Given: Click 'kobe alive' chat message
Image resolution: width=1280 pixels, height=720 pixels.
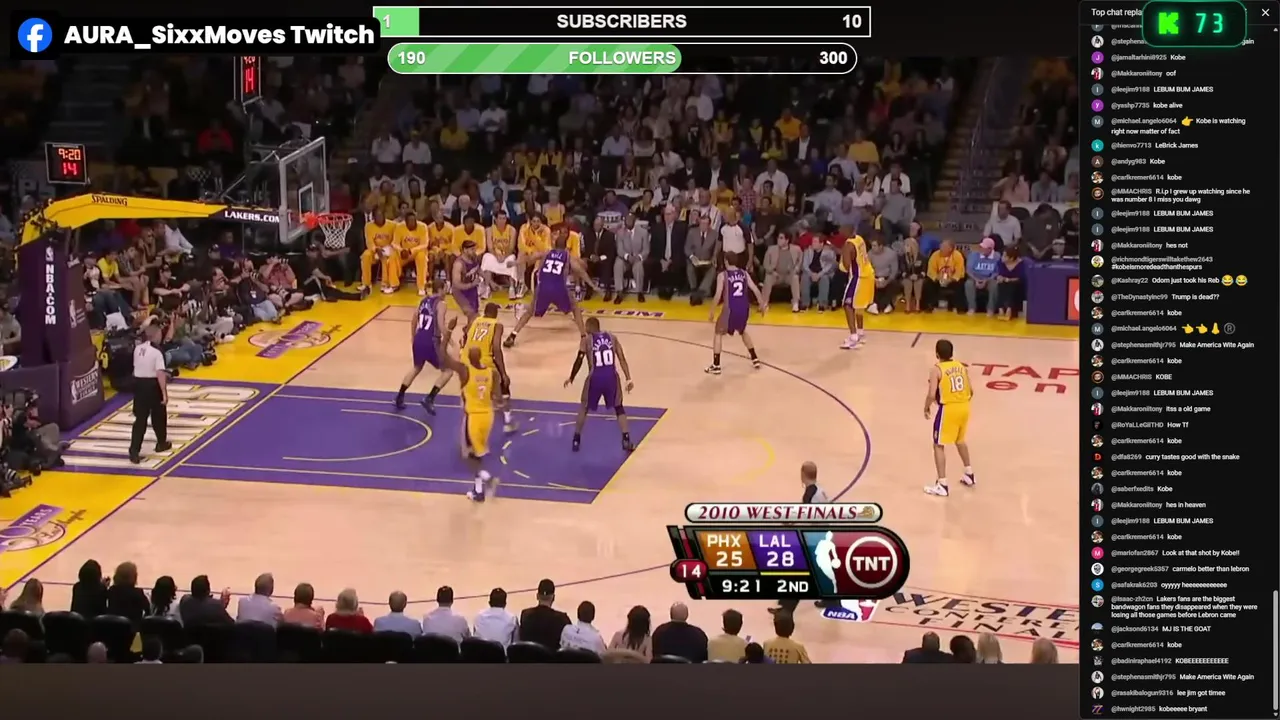Looking at the screenshot, I should point(1167,105).
